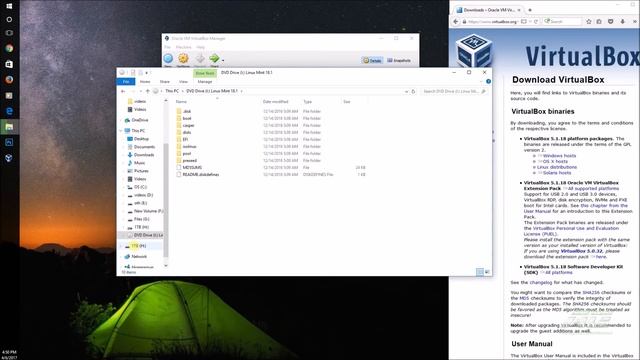
Task: Open OS X hosts download link
Action: pos(556,162)
